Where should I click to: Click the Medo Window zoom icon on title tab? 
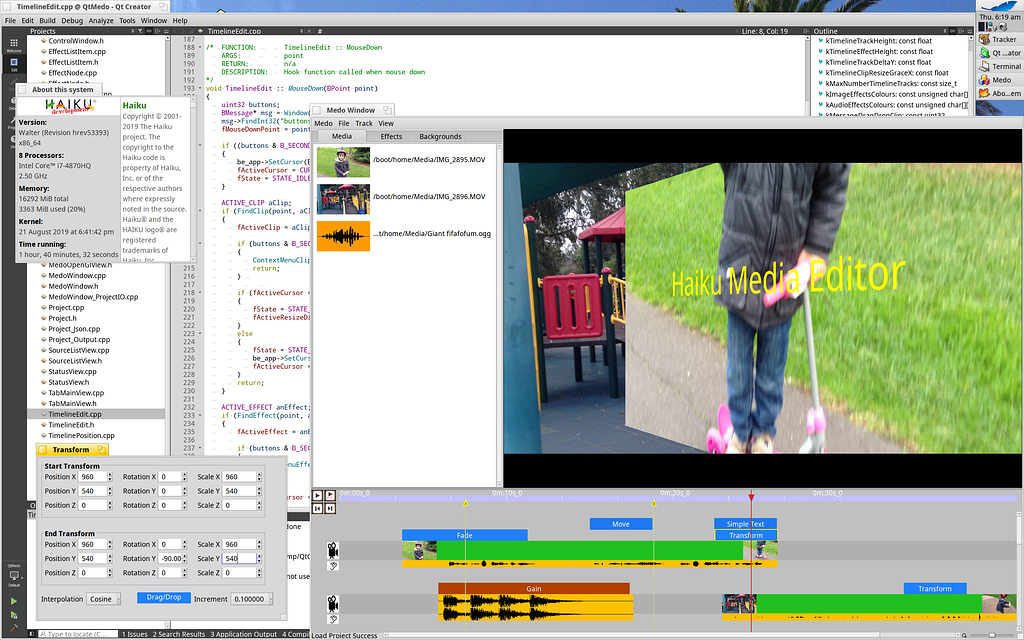click(x=387, y=110)
